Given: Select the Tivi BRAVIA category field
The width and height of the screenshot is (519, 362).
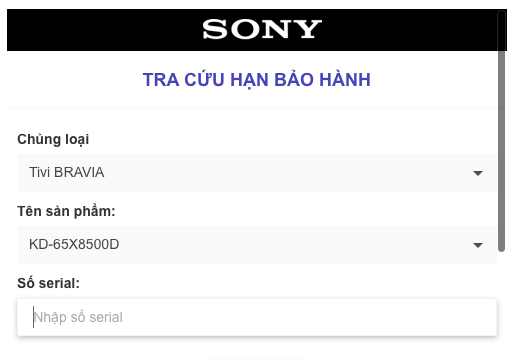Looking at the screenshot, I should (257, 173).
